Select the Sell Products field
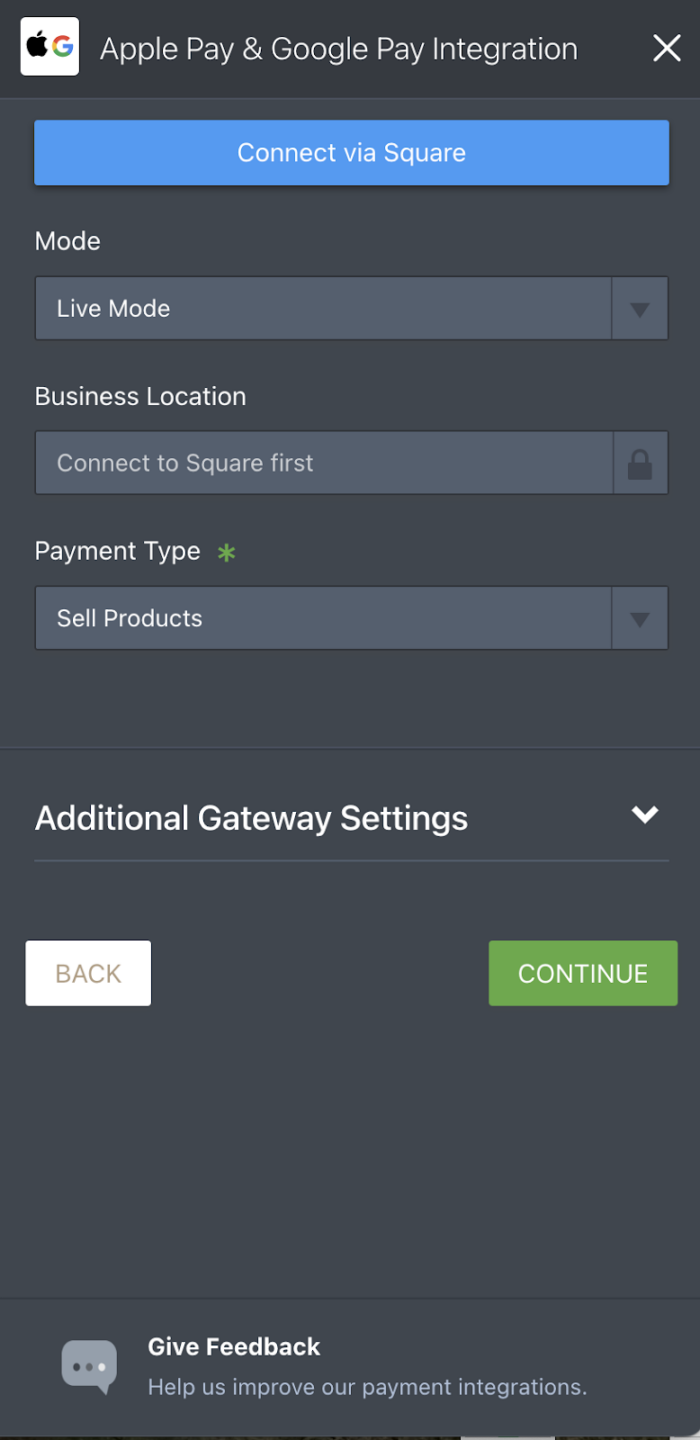 (320, 617)
